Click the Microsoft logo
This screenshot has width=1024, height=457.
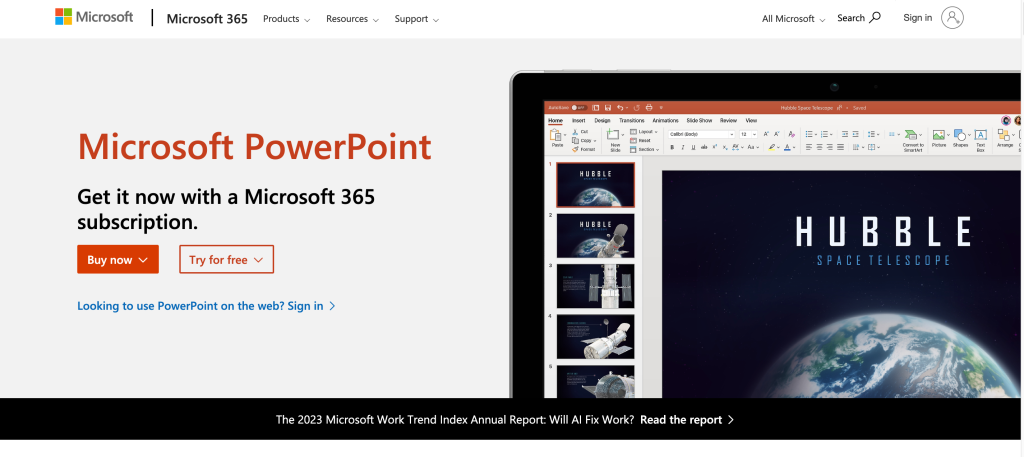click(94, 18)
